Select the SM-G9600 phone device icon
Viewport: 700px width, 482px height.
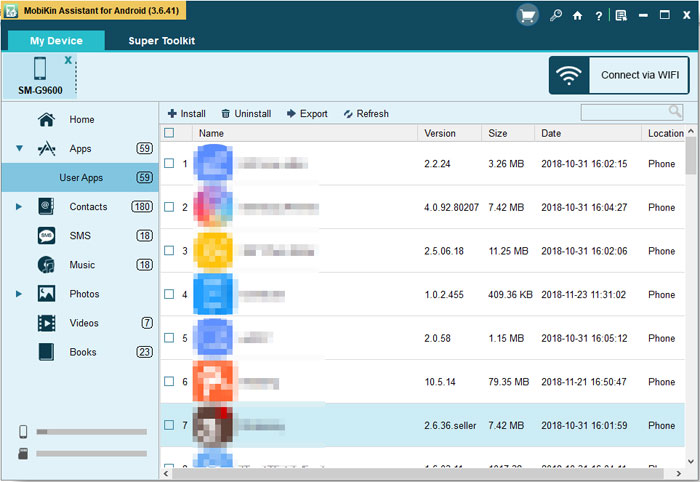[x=40, y=68]
